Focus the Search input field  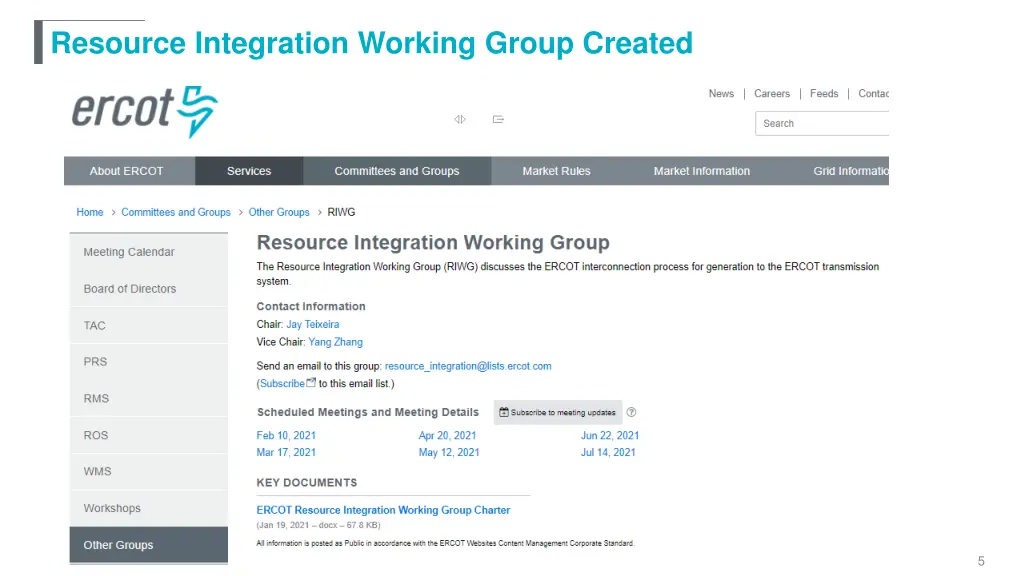click(x=822, y=123)
